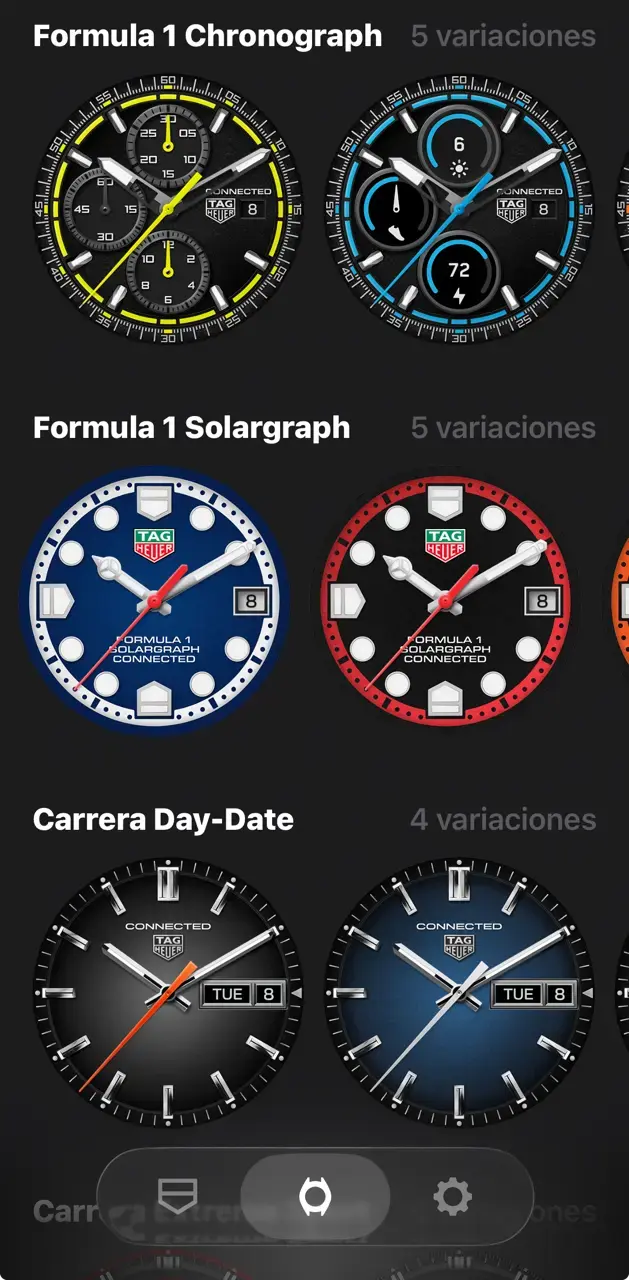
Task: Select the blue Formula 1 Chronograph face
Action: tap(460, 207)
